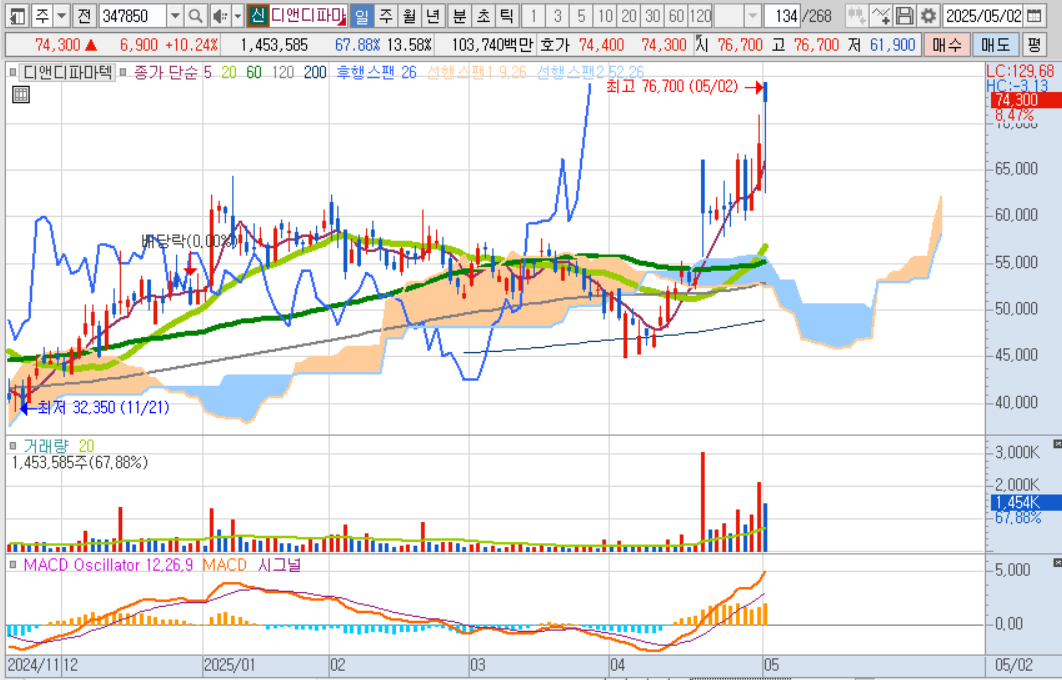
Task: Select the 1 interval button
Action: coord(534,16)
